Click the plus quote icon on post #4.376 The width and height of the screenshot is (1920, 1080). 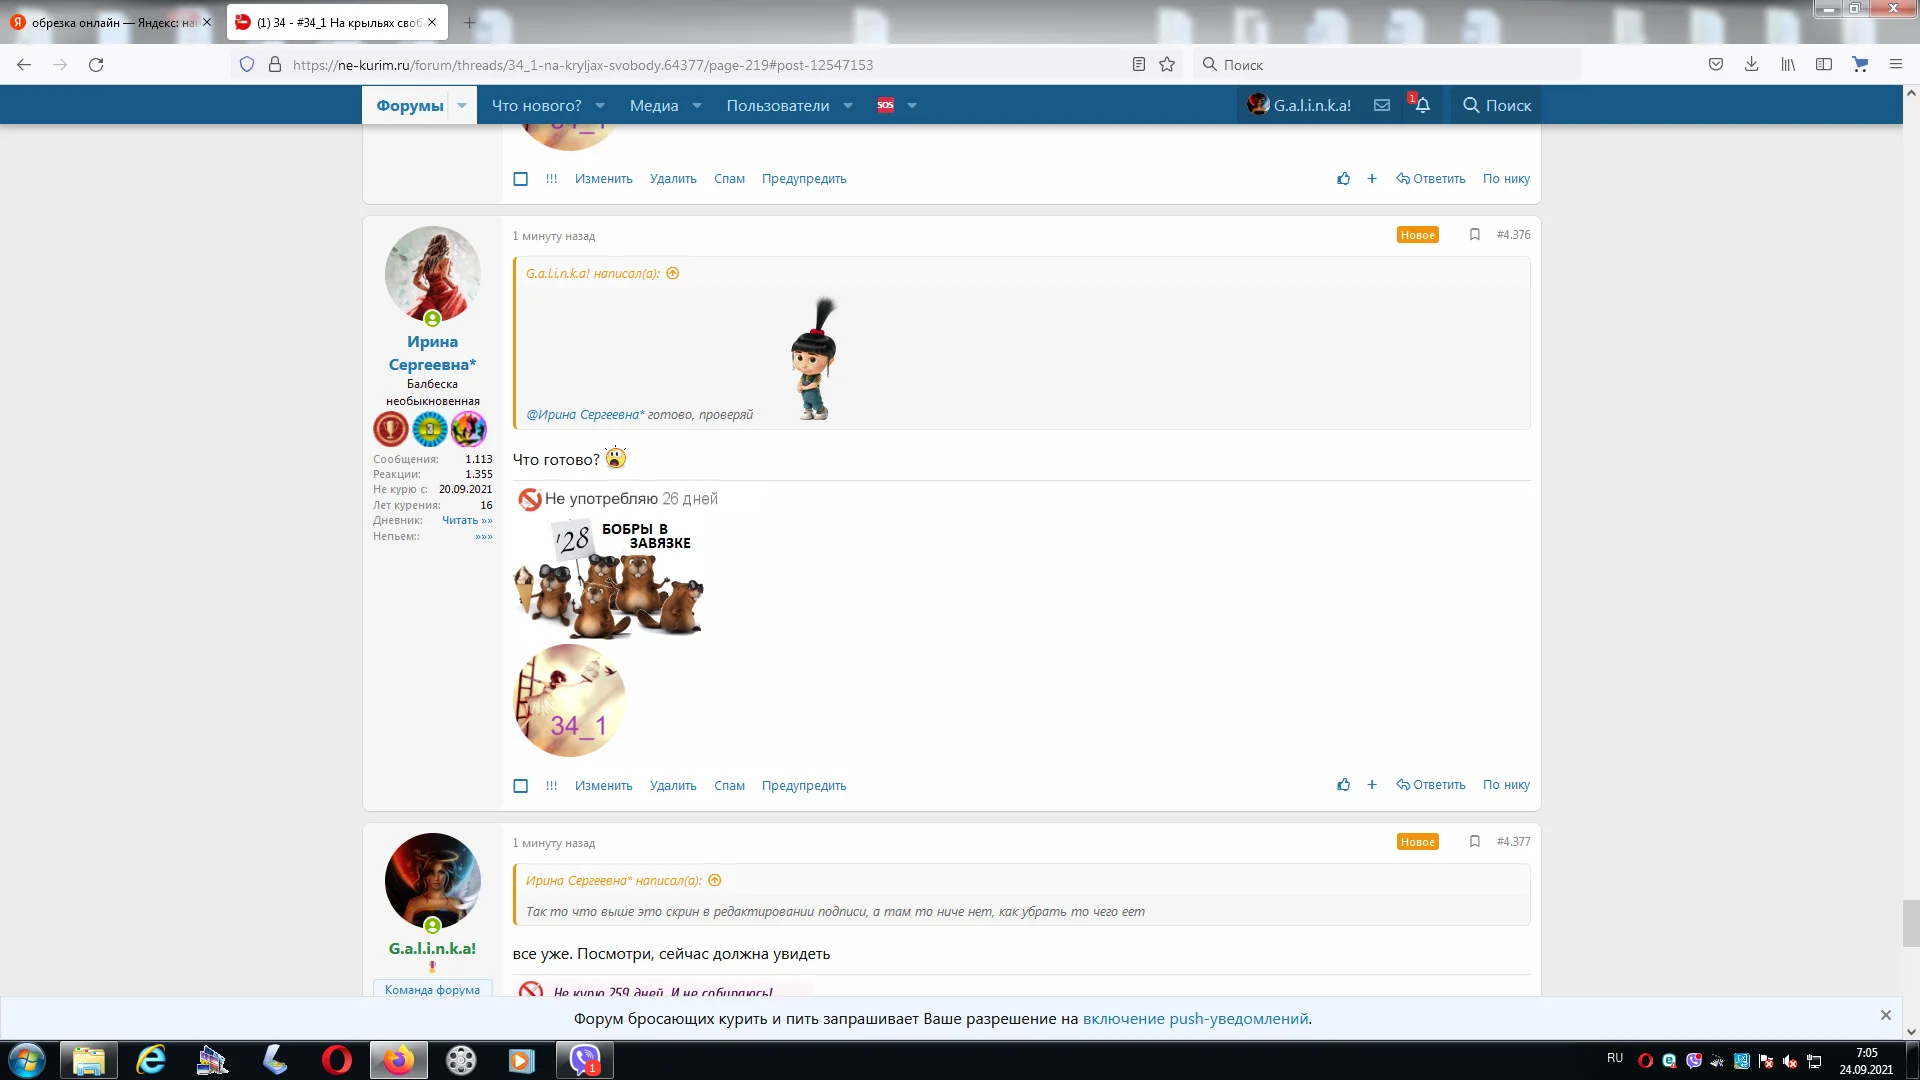[1371, 785]
